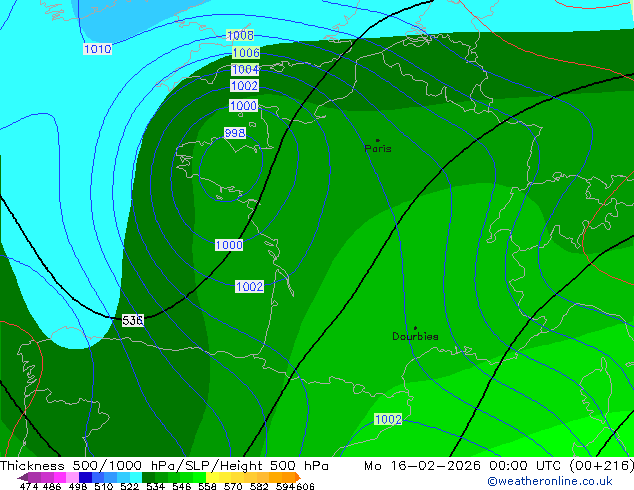This screenshot has height=490, width=634.
Task: Click the purple legend swatch above 474
Action: 35,477
